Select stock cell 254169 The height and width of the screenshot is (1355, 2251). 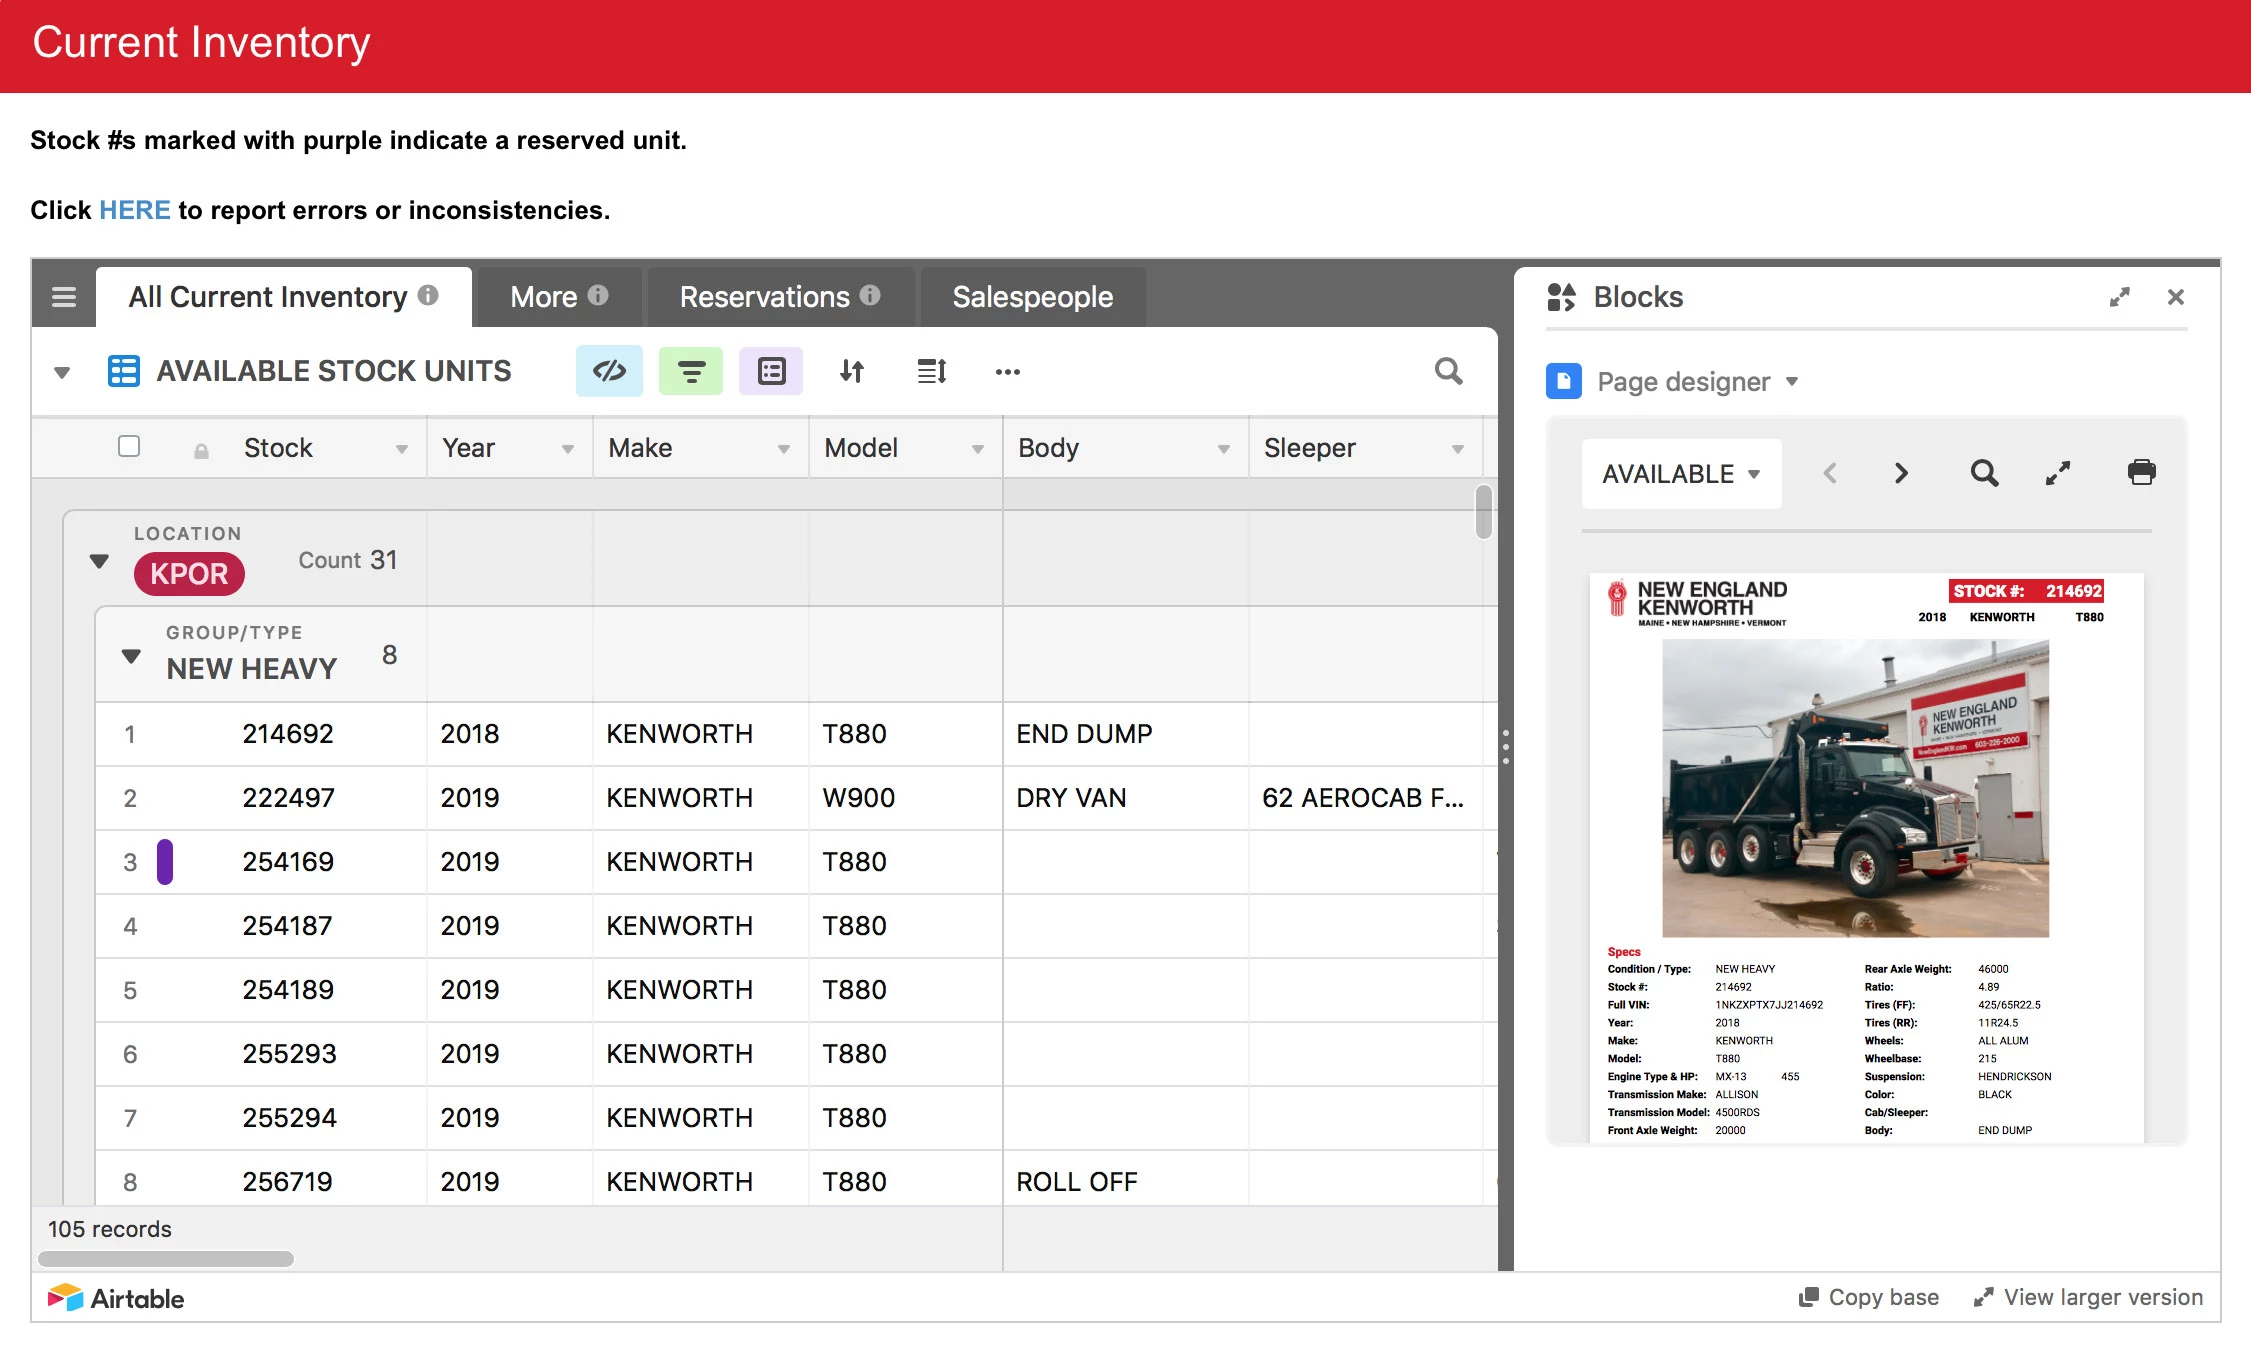pos(288,862)
